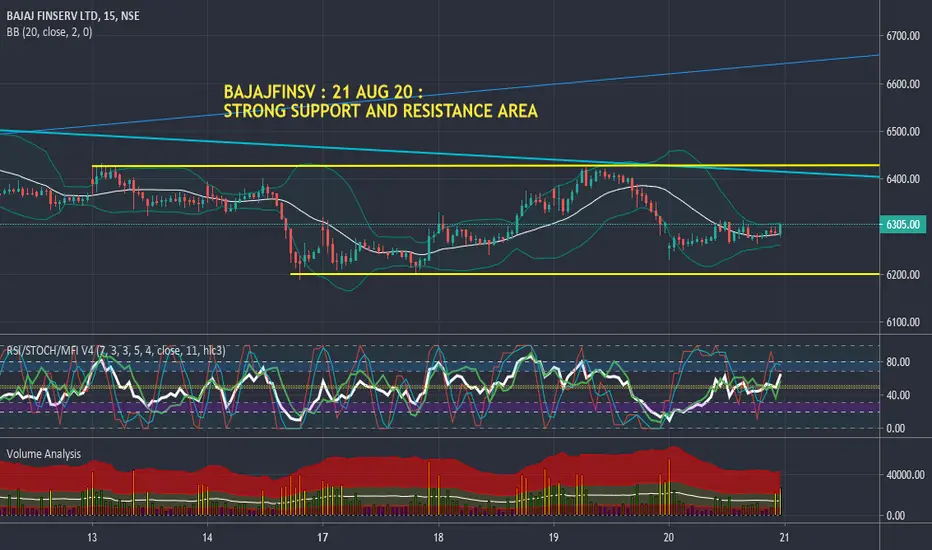The image size is (932, 550).
Task: Select the lower yellow support line at 6200
Action: (x=585, y=274)
